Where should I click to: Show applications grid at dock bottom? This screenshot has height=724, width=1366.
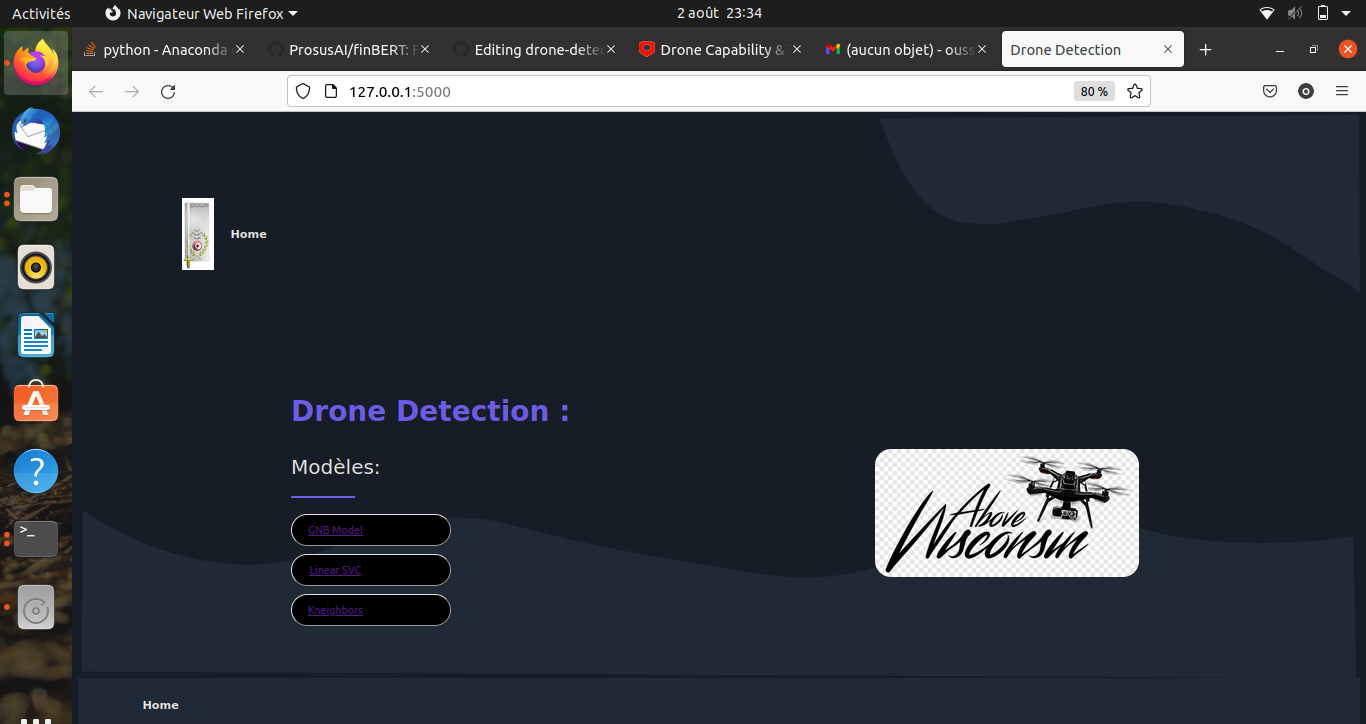coord(36,718)
